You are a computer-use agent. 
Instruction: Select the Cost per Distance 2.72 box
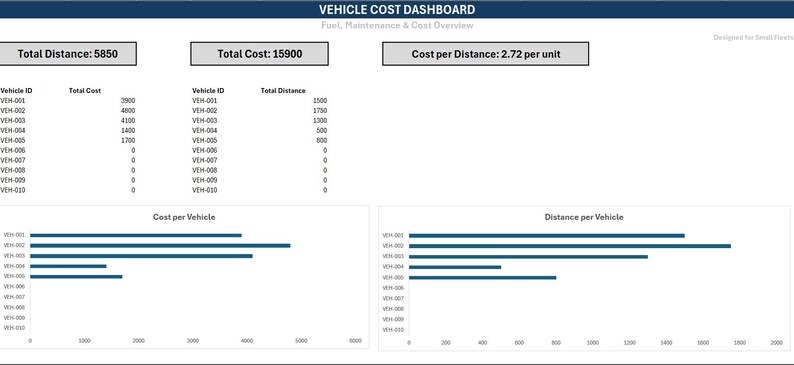(486, 54)
